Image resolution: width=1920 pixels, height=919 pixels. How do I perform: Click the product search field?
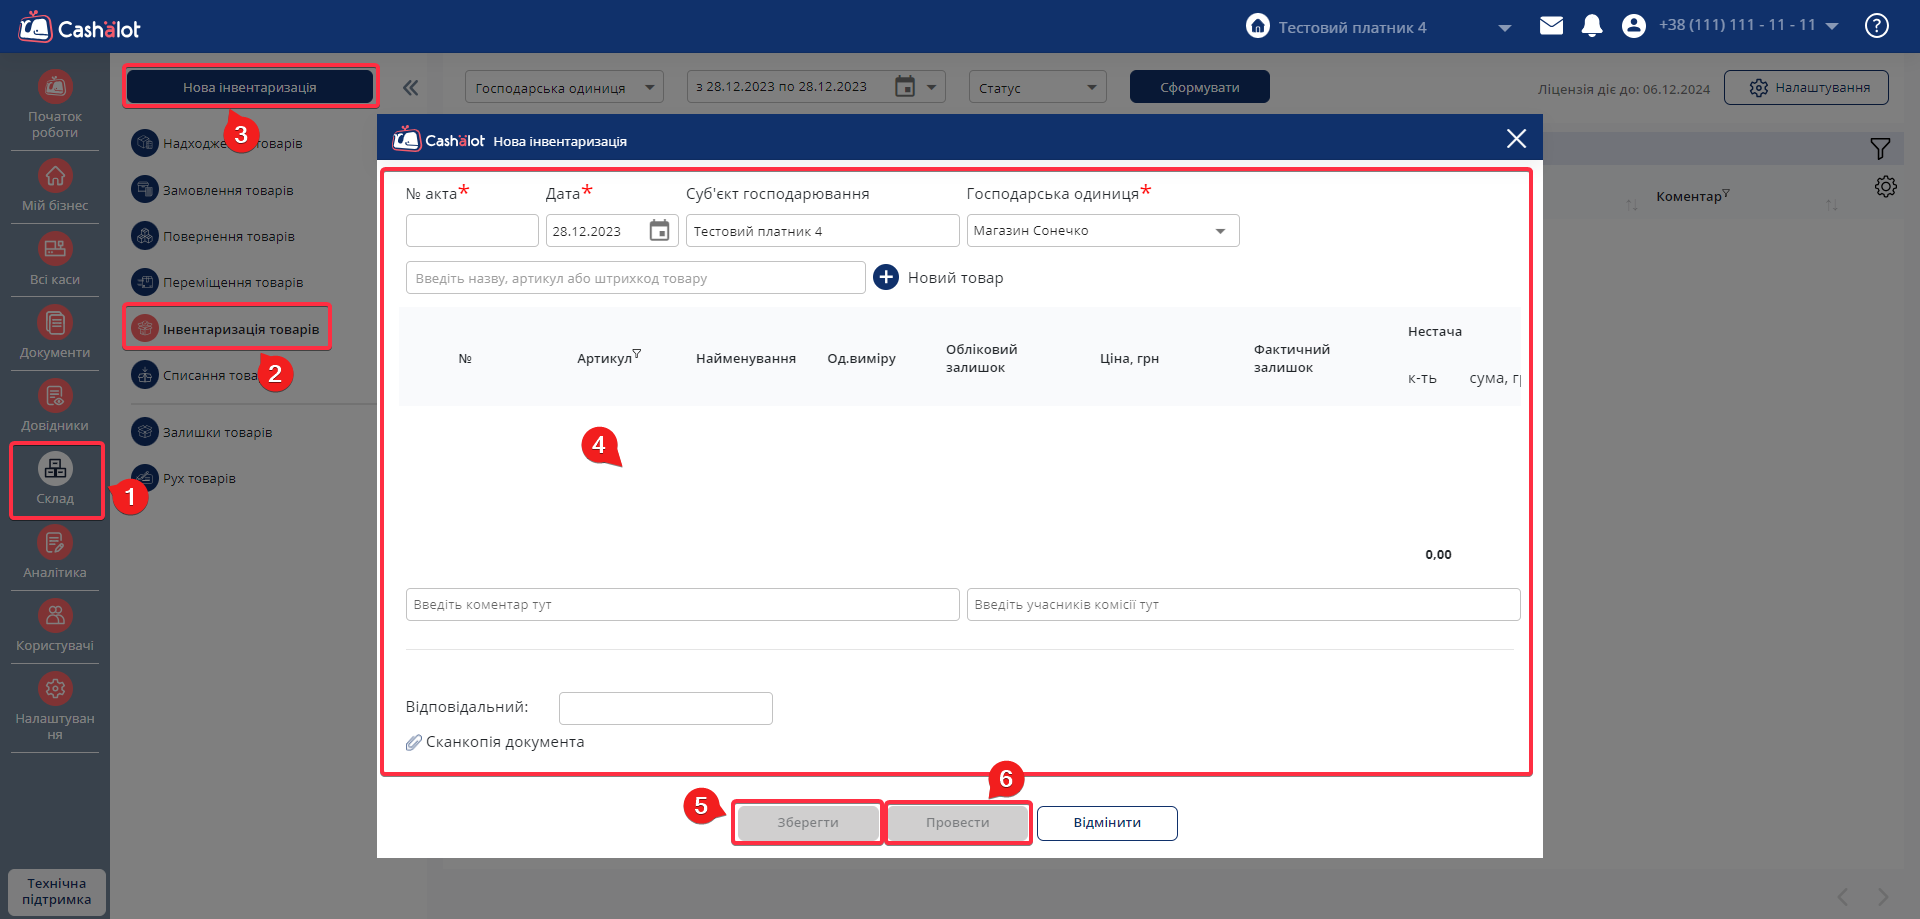pyautogui.click(x=635, y=278)
